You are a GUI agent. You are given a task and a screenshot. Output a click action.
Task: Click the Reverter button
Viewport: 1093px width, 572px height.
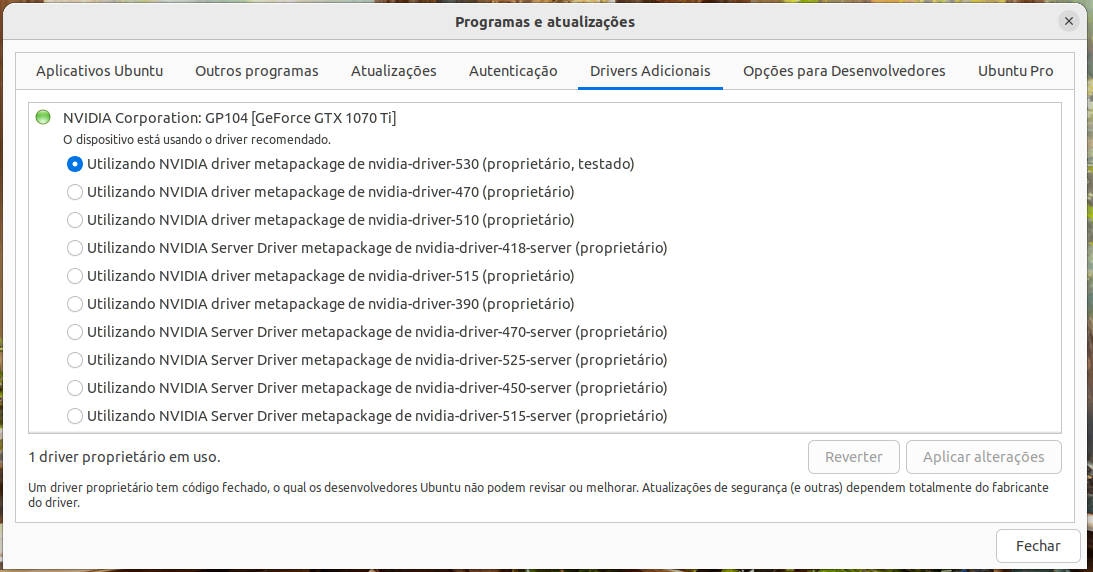[854, 457]
